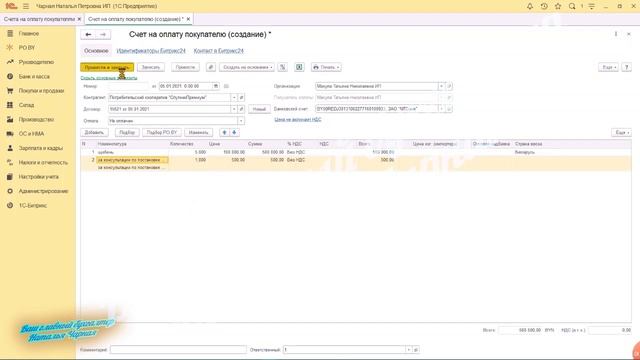The image size is (640, 360).
Task: Open Производство section in sidebar
Action: point(36,119)
